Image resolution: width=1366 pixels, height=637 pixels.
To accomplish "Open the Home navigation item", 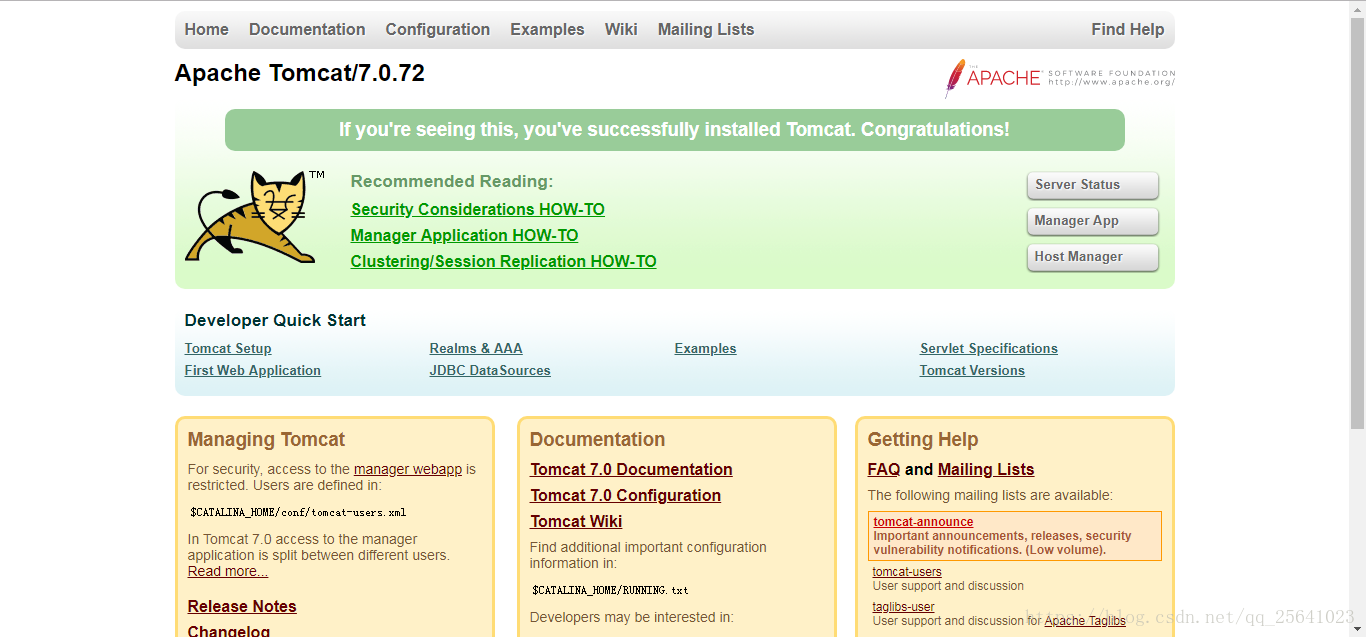I will click(207, 29).
